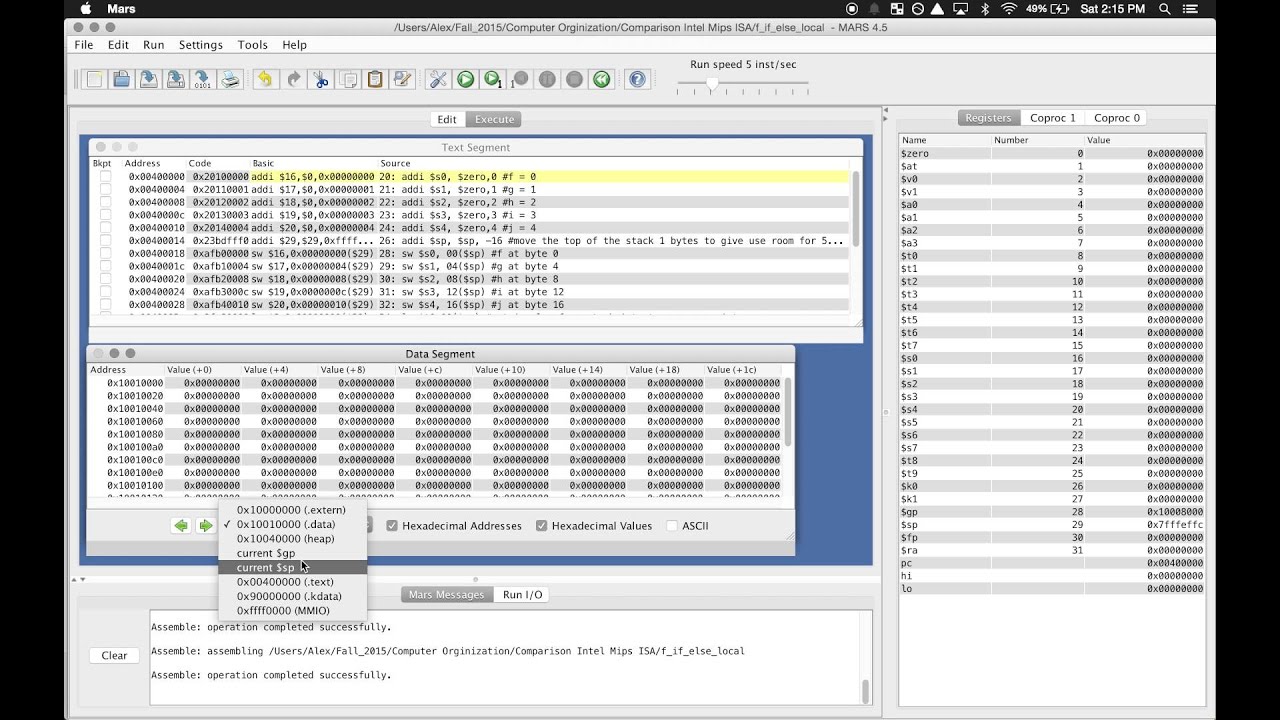Image resolution: width=1280 pixels, height=720 pixels.
Task: Switch to the Coproc 1 tab
Action: [1053, 118]
